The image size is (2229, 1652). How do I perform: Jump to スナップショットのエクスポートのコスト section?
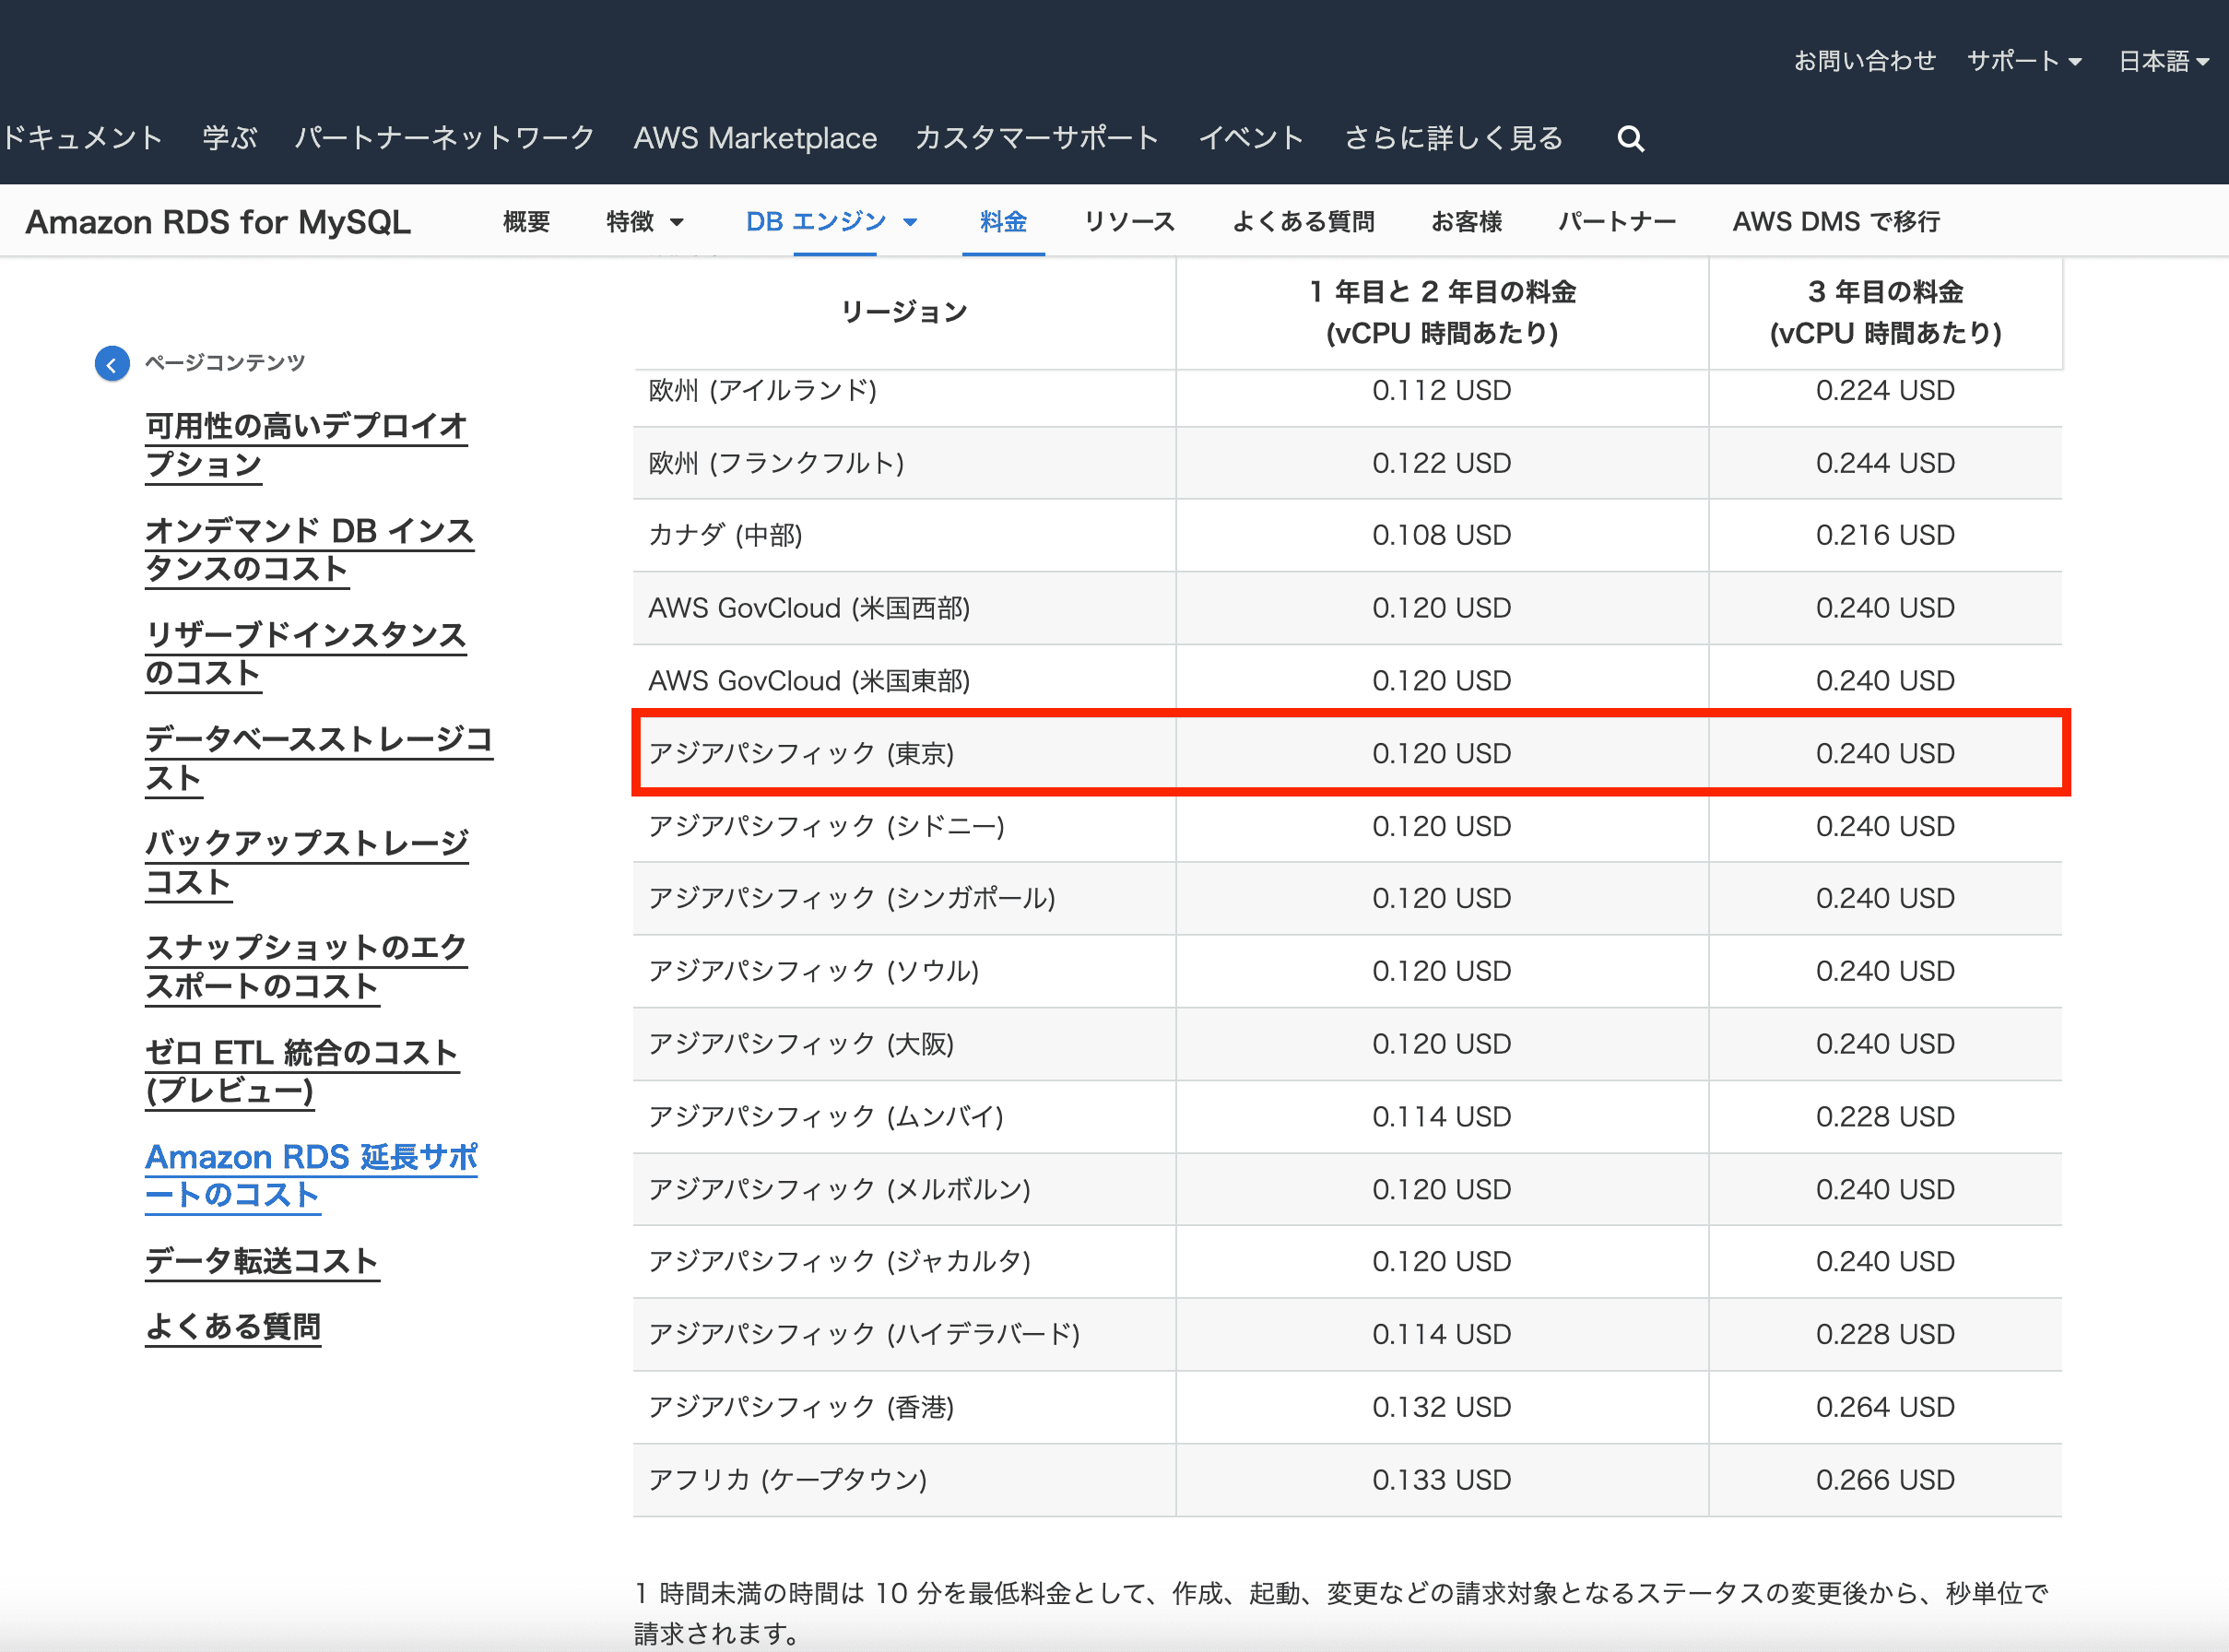coord(306,966)
